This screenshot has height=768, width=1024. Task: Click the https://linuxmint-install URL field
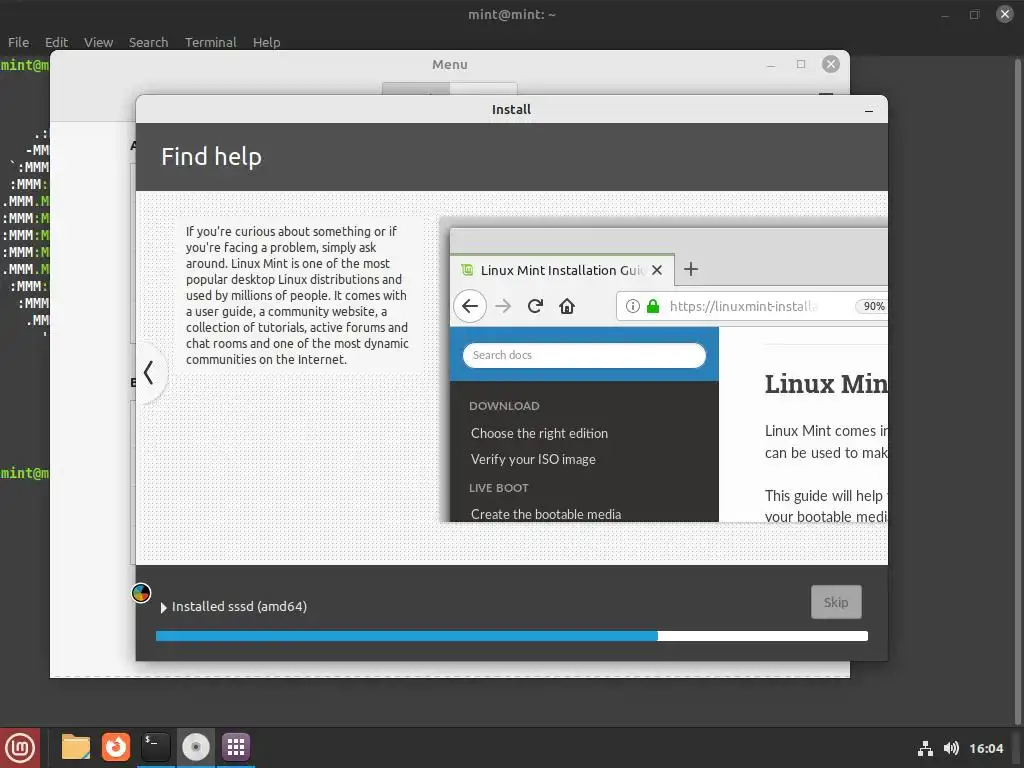coord(752,306)
